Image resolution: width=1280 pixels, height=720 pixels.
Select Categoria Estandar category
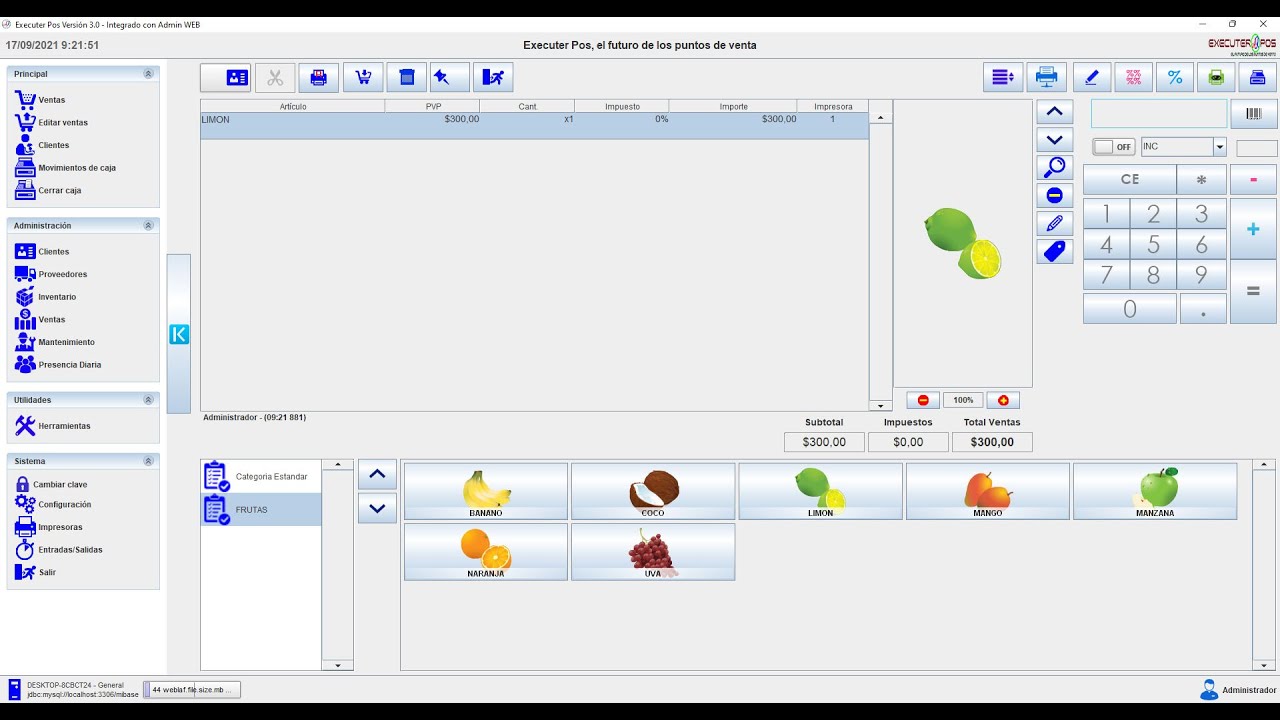tap(262, 477)
